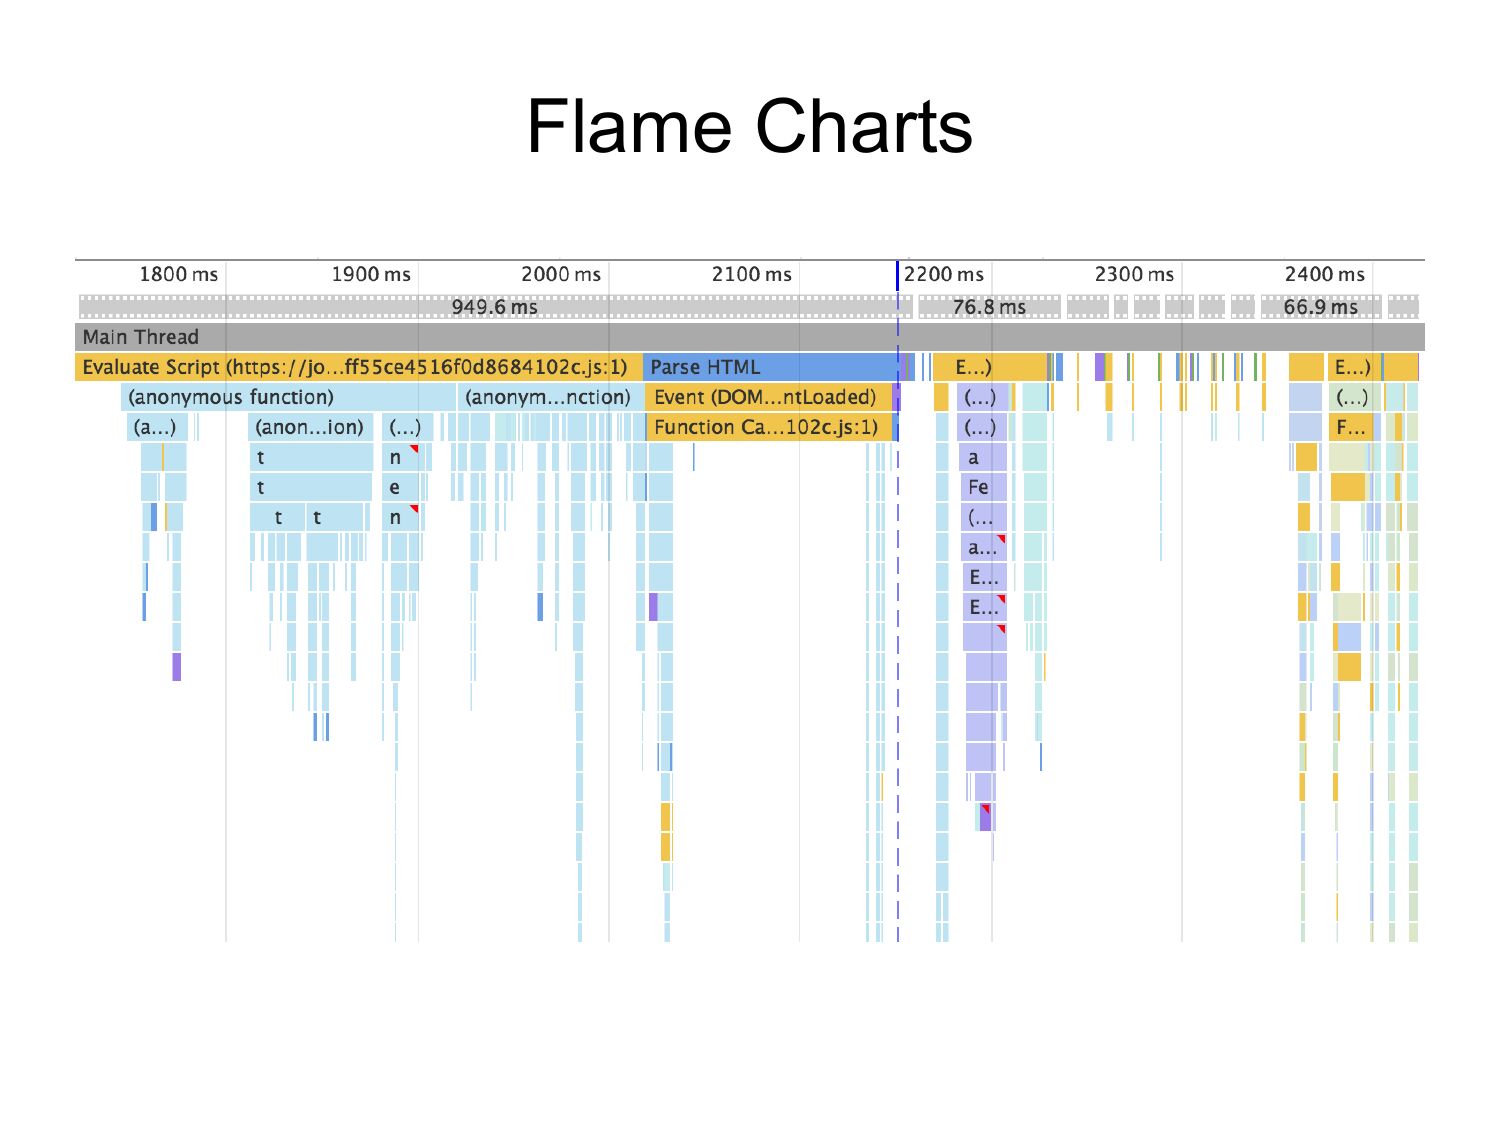Viewport: 1500px width, 1125px height.
Task: Select the Evaluate Script bar in the flame chart
Action: (x=356, y=367)
